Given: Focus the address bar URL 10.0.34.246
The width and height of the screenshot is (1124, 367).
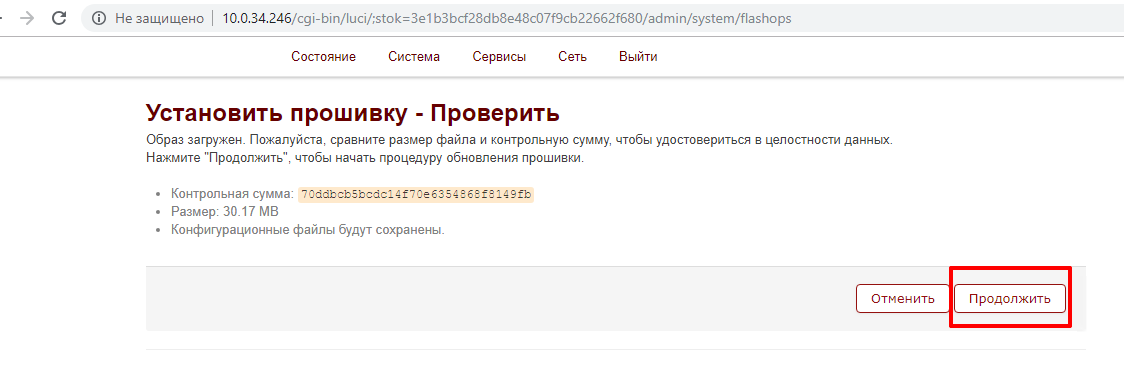Looking at the screenshot, I should (507, 19).
